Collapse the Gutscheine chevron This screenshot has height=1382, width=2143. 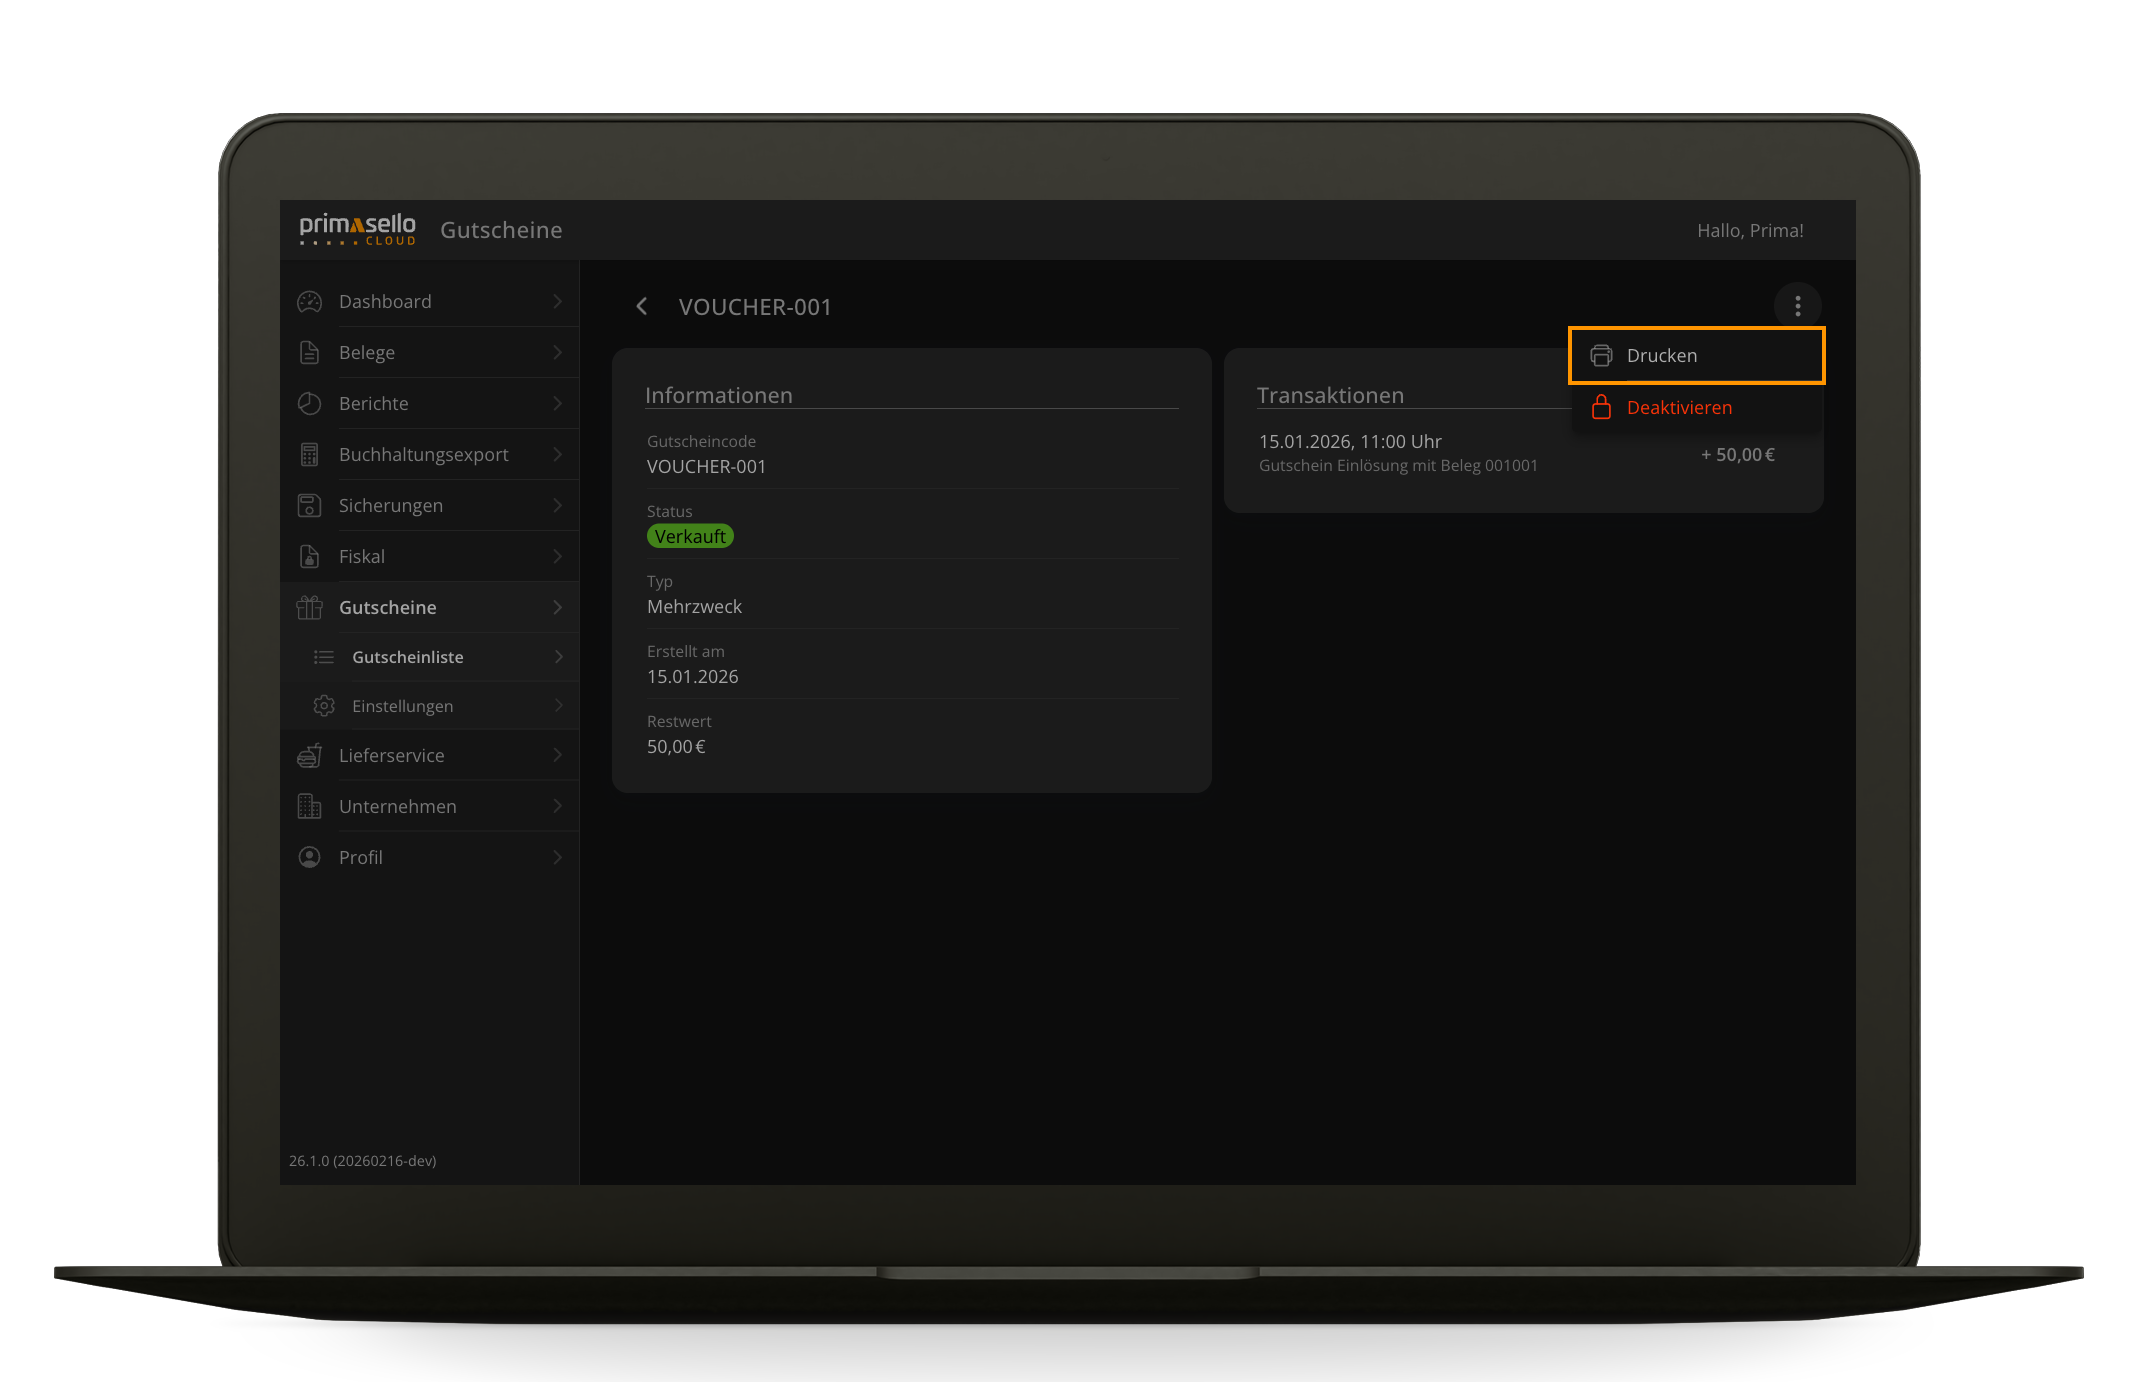tap(558, 607)
